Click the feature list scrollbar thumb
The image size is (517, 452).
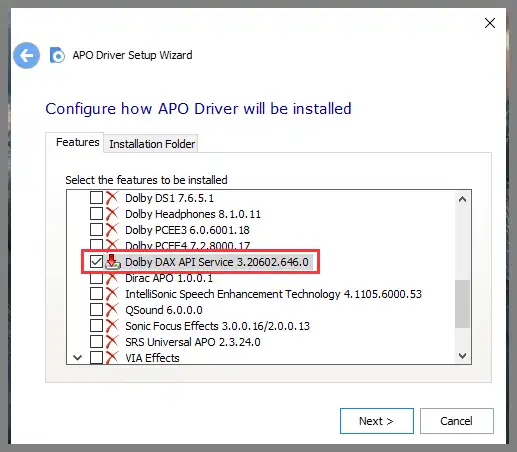coord(462,304)
